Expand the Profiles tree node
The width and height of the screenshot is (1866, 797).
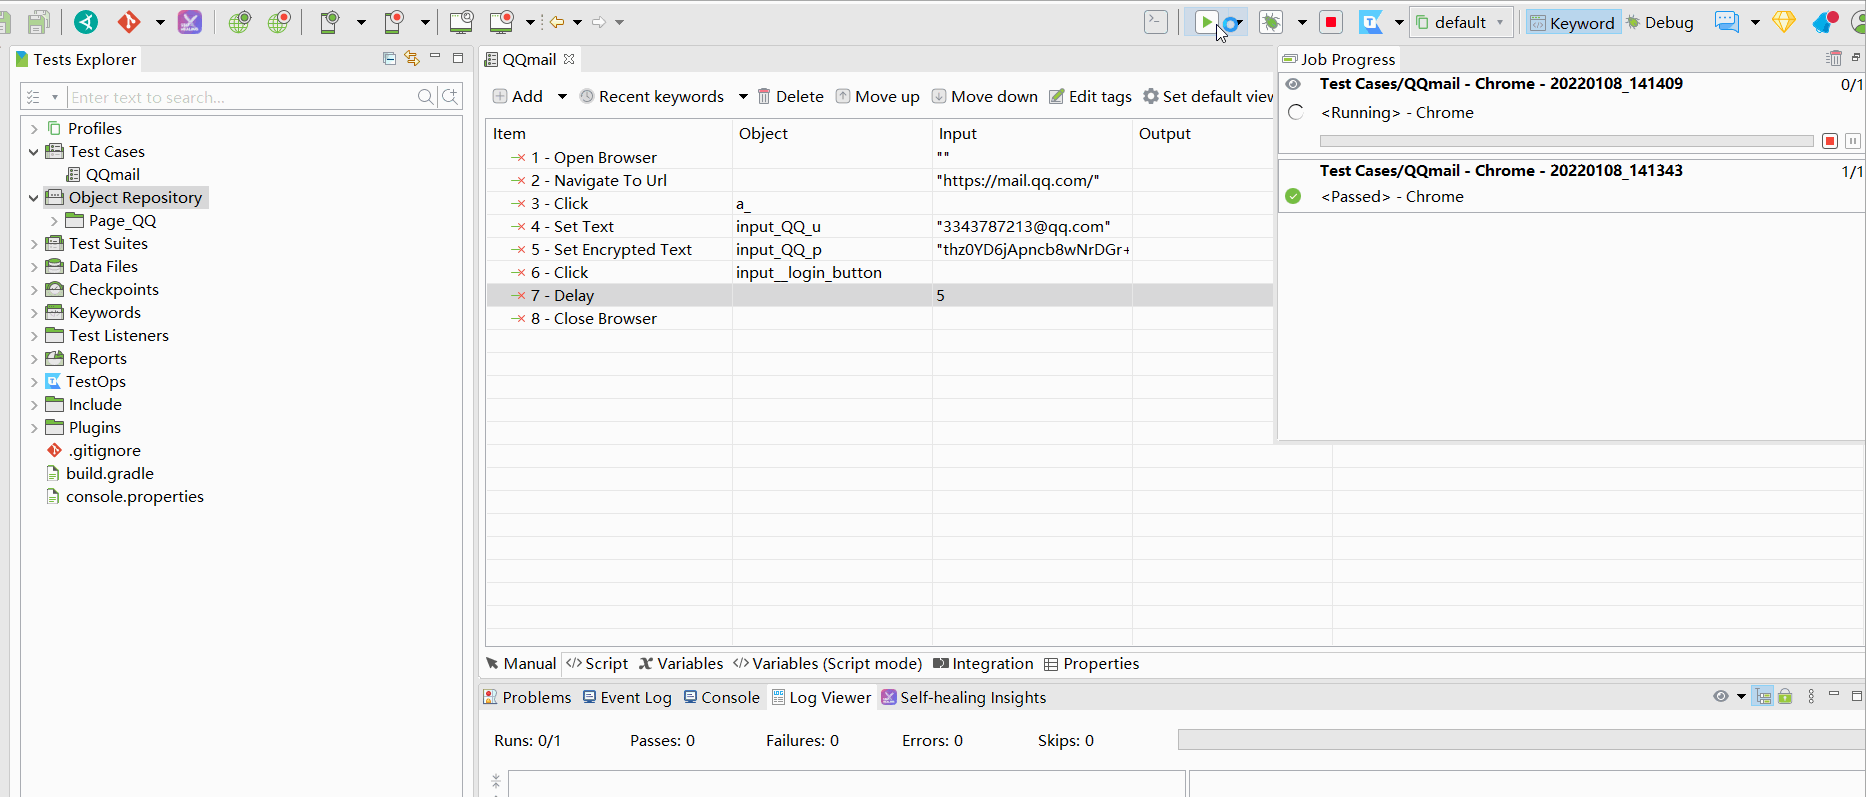(x=34, y=129)
